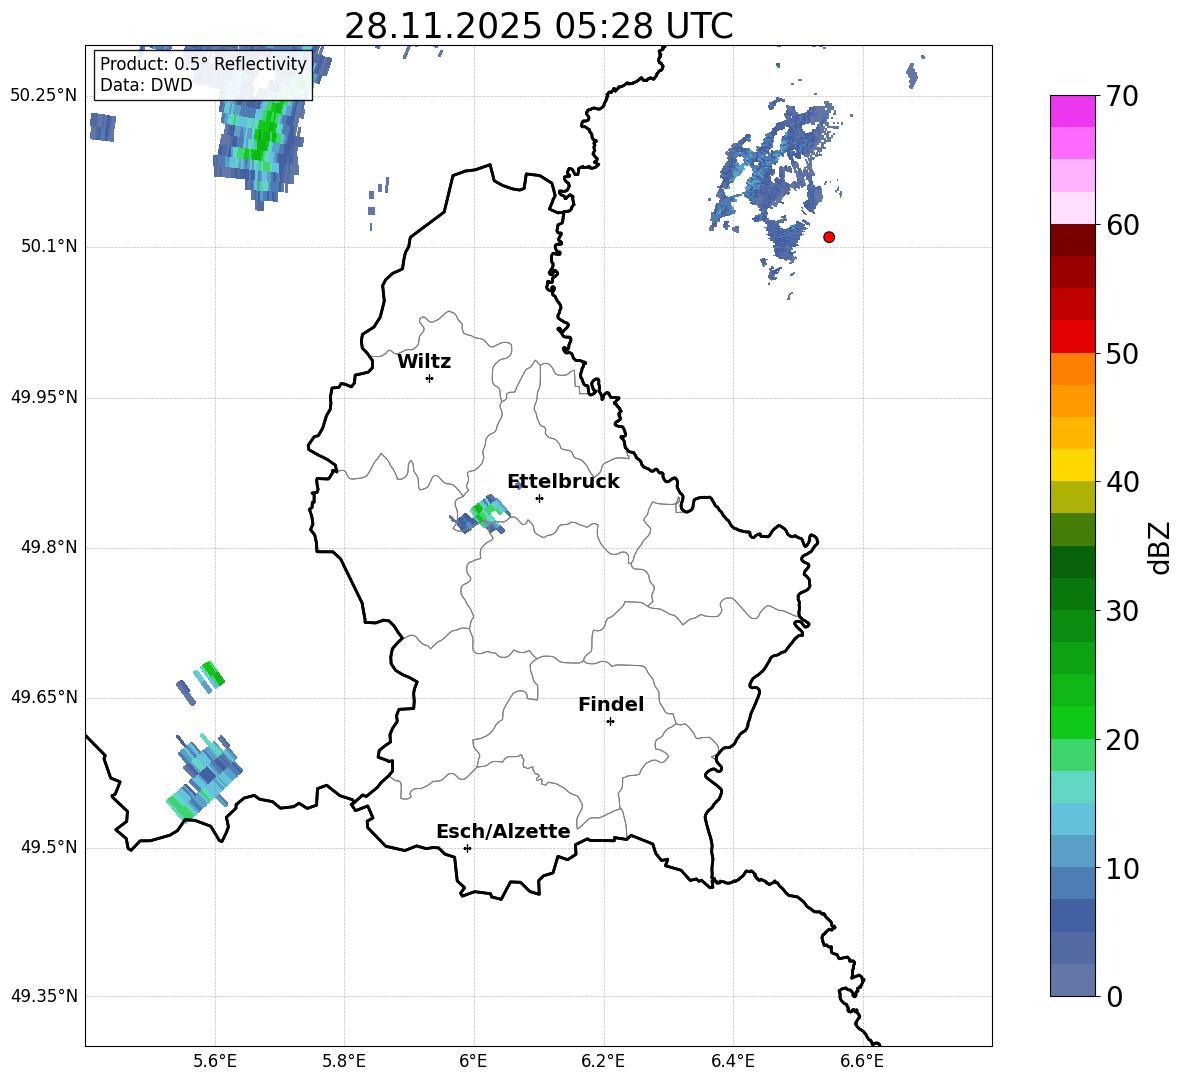Click the 49.35°N latitude label
This screenshot has height=1081, width=1184.
(44, 996)
